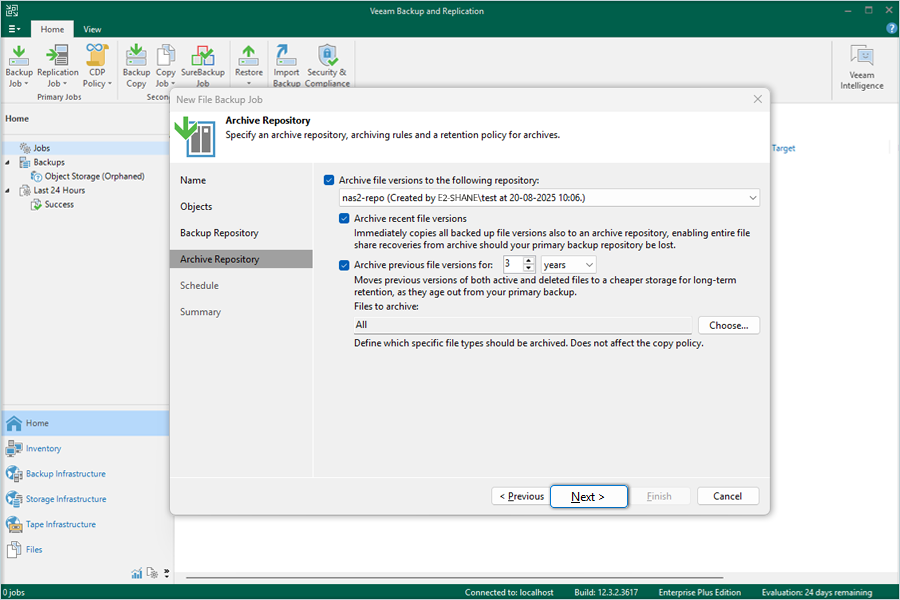Open the help question mark icon

[891, 28]
